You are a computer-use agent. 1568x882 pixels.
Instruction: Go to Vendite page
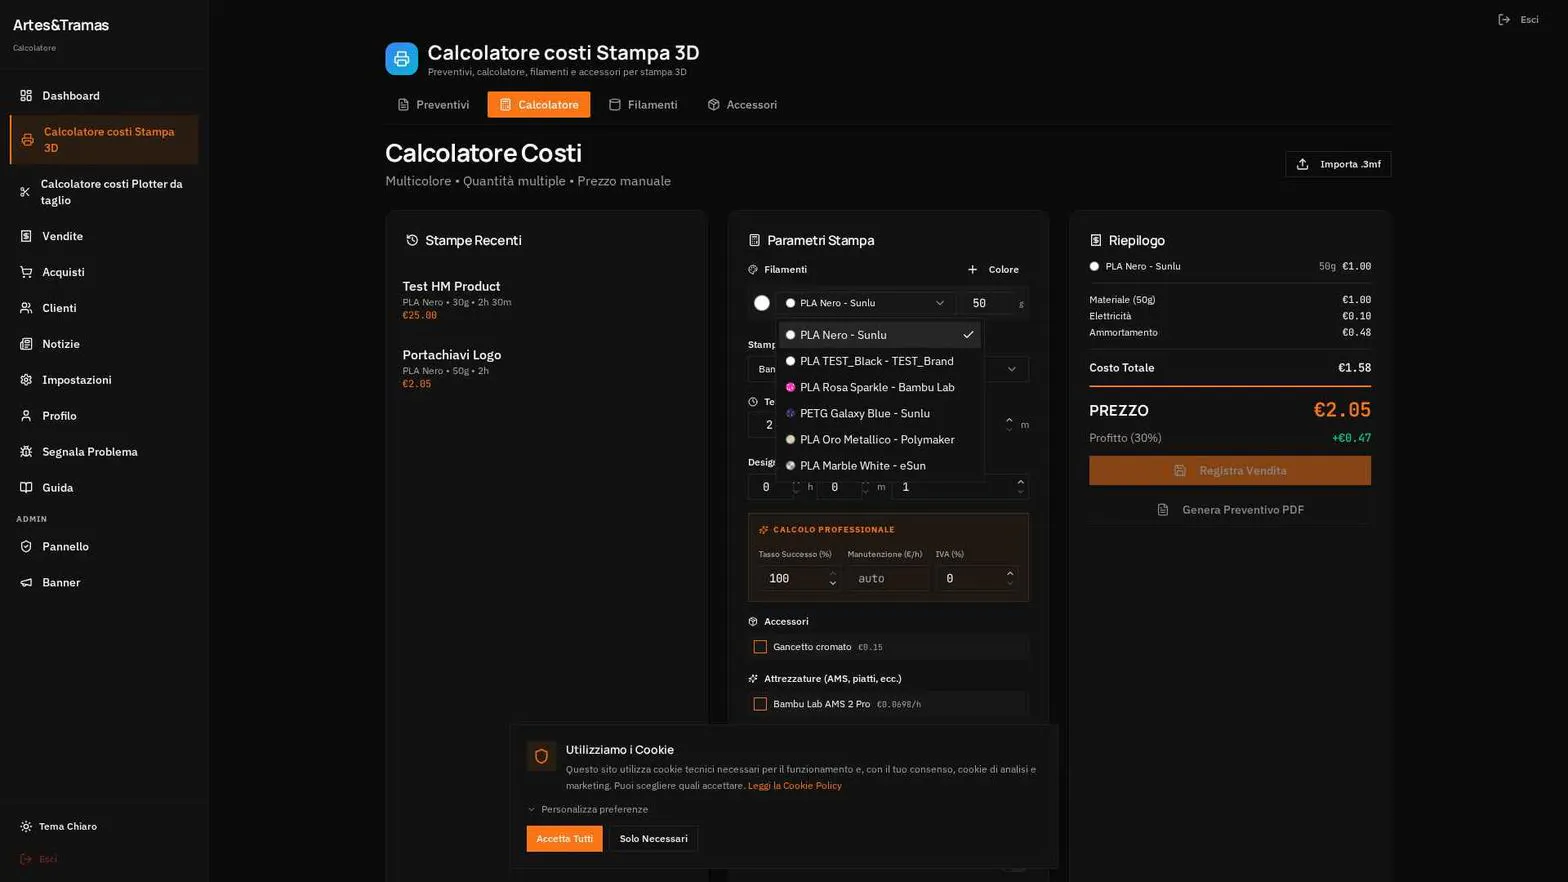(104, 236)
